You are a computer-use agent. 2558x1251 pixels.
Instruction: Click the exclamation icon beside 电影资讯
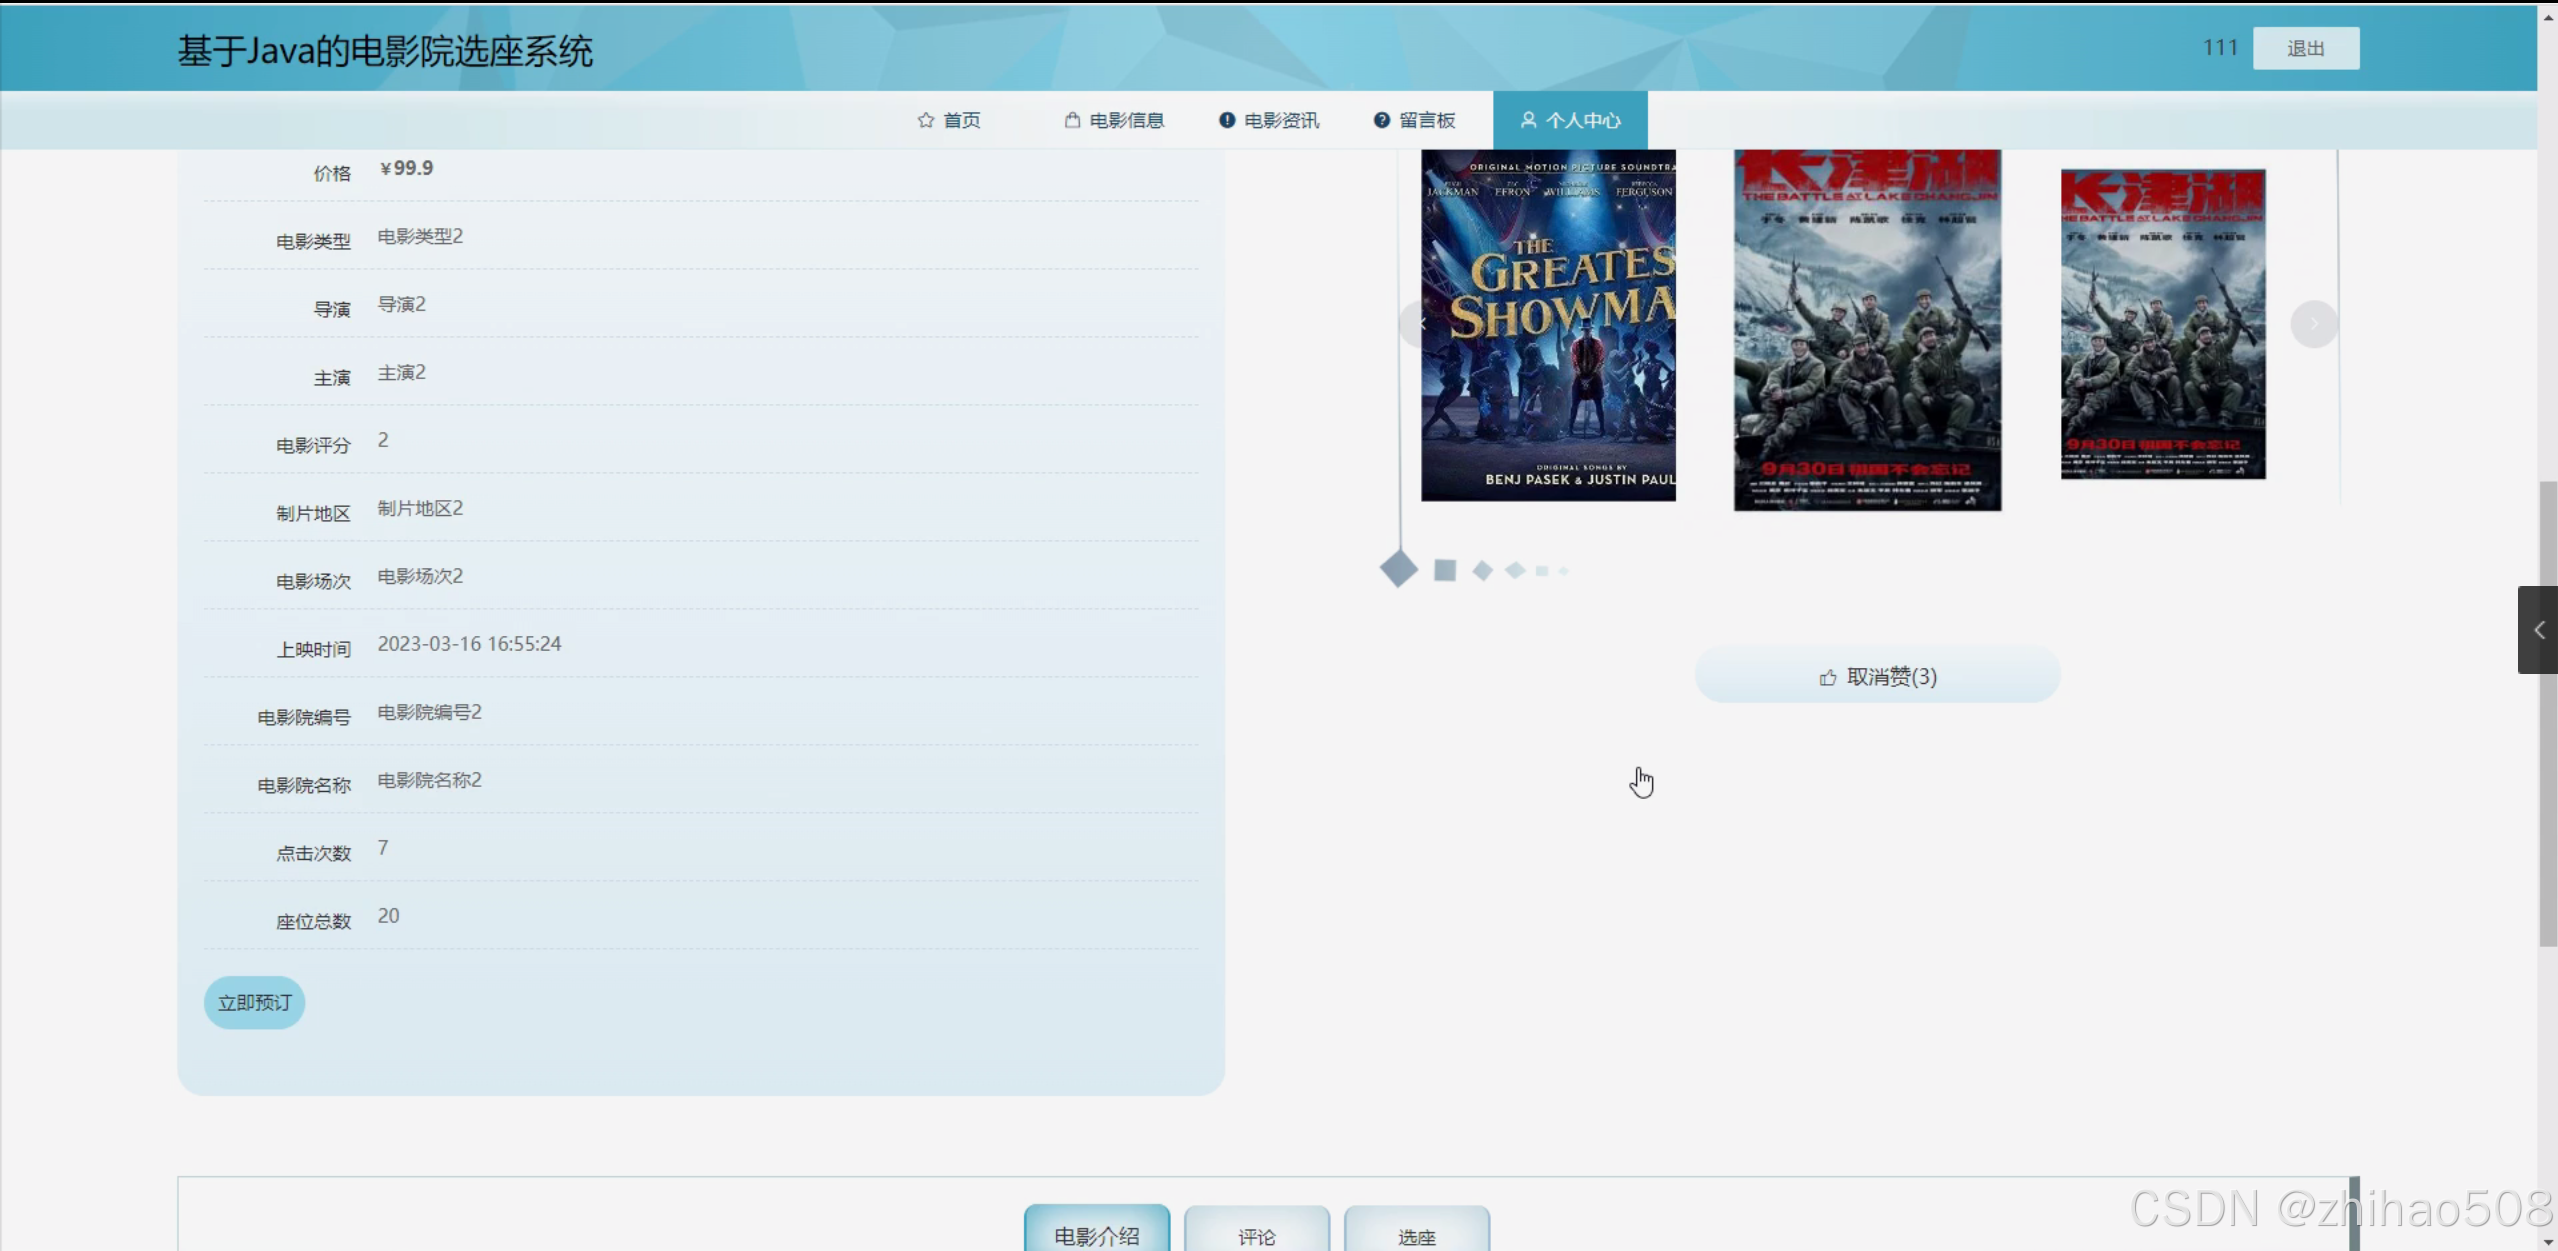(1227, 120)
